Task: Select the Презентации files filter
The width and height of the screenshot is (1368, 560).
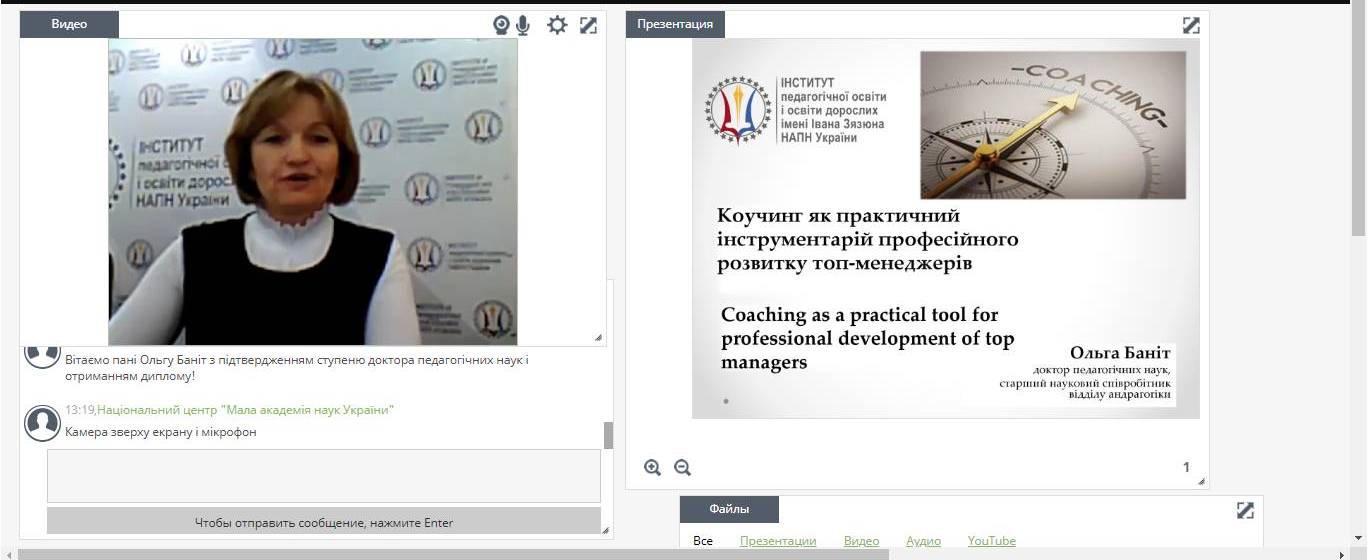Action: 777,541
